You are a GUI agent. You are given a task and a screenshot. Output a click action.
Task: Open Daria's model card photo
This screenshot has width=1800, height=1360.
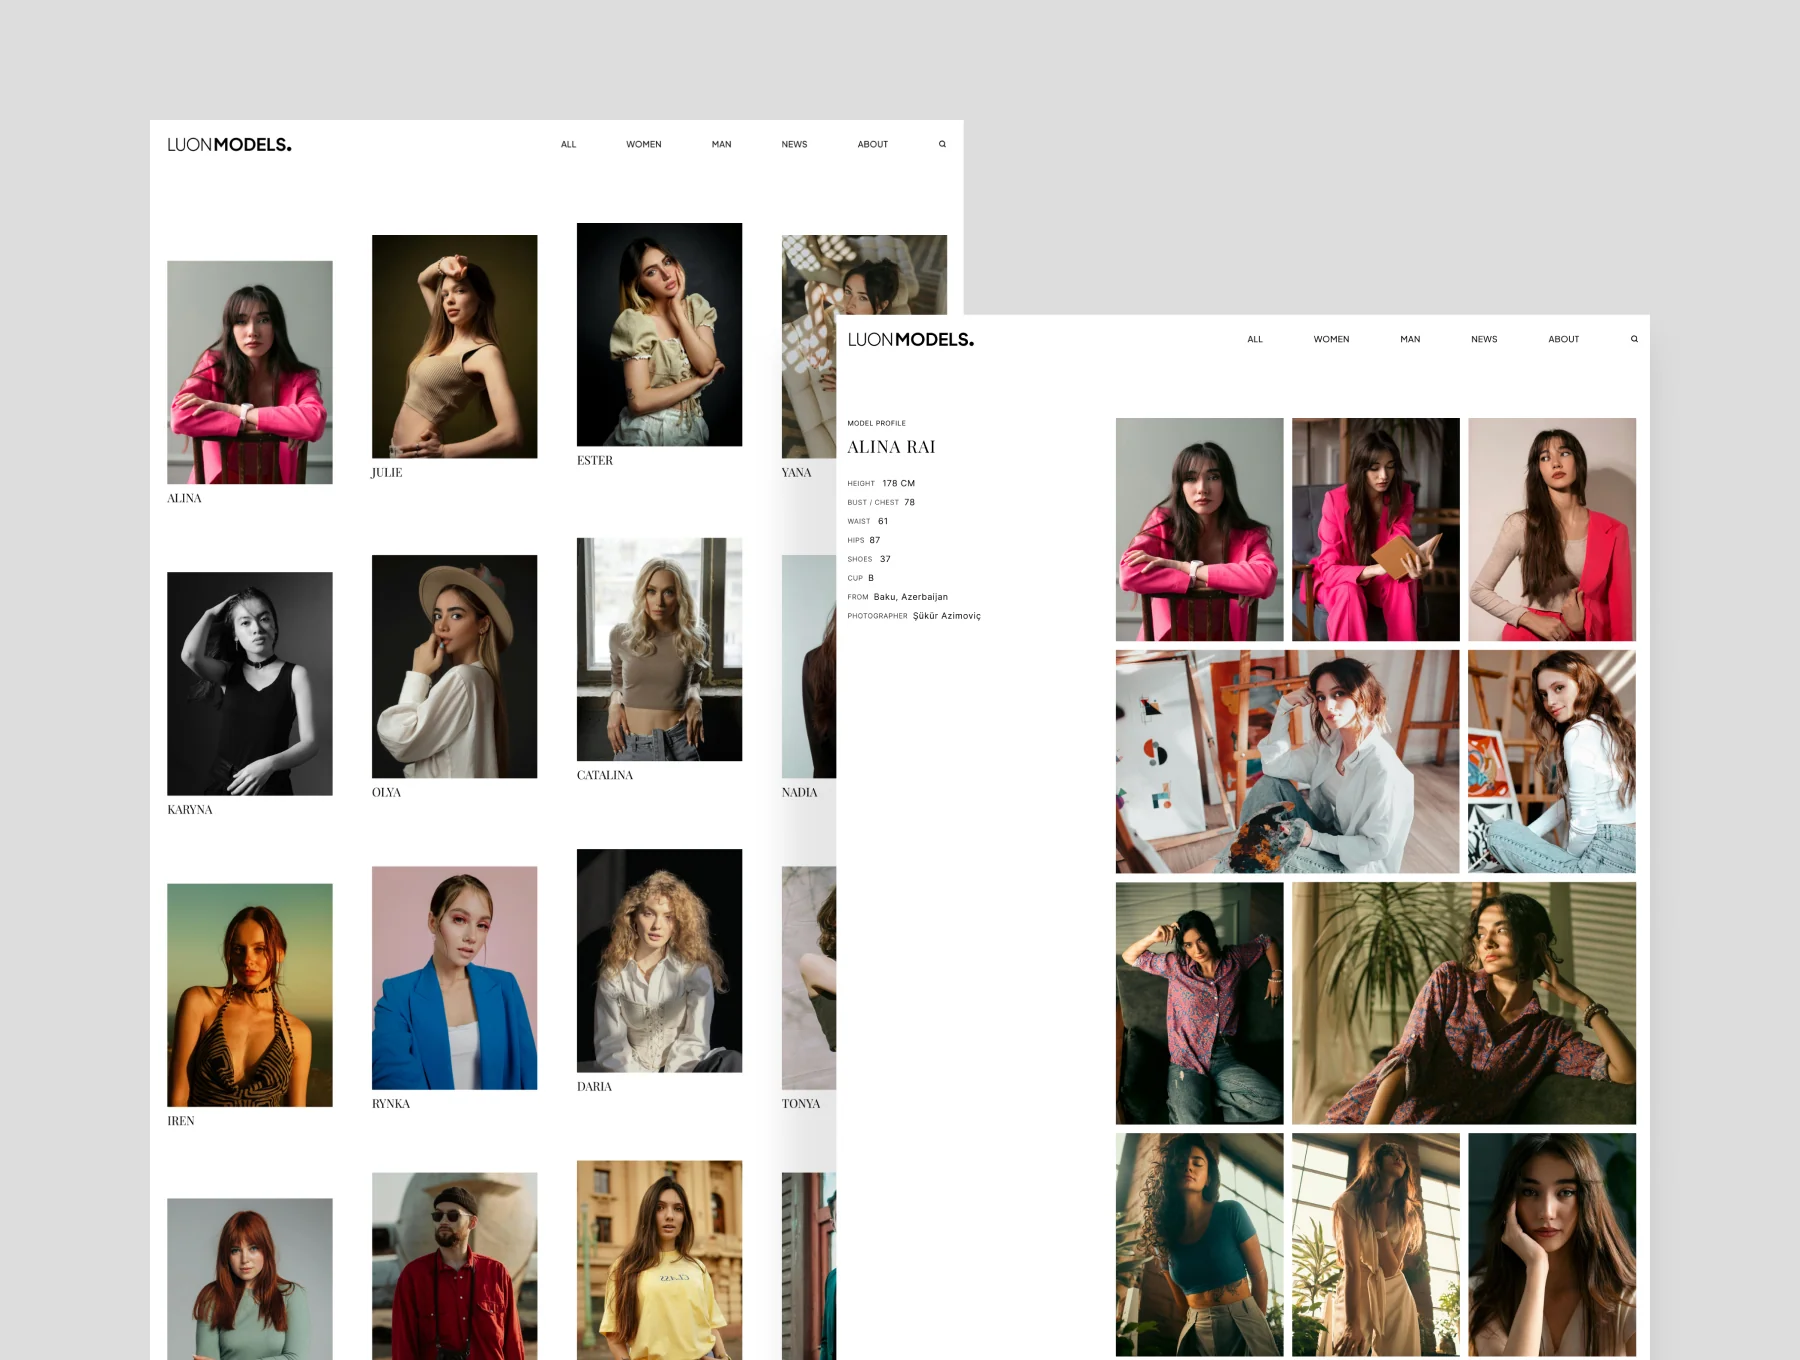point(659,961)
